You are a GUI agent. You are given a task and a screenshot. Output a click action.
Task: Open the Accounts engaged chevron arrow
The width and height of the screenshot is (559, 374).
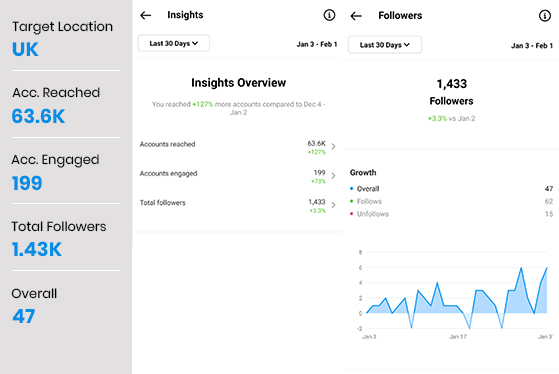333,176
